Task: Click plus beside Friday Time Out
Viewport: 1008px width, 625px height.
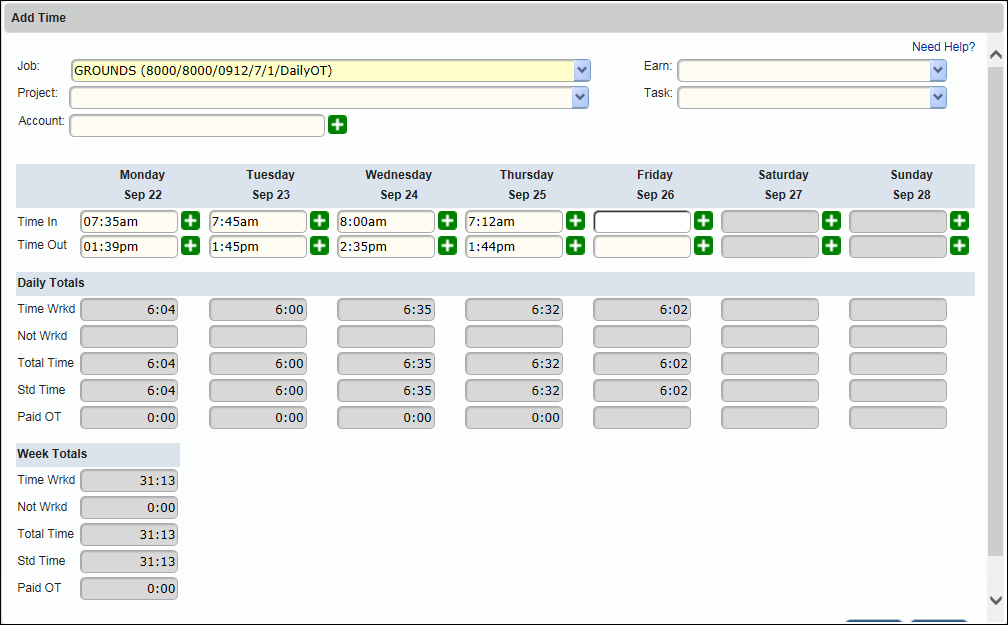Action: pyautogui.click(x=703, y=246)
